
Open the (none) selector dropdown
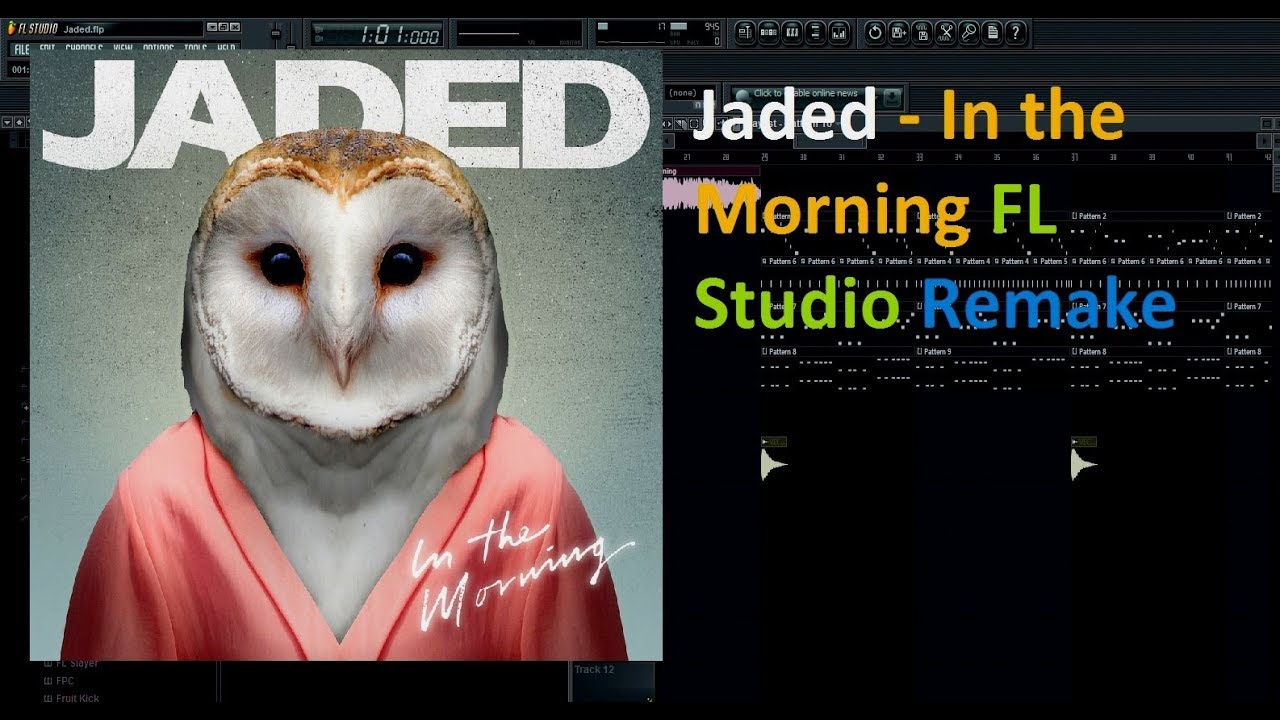pos(690,94)
